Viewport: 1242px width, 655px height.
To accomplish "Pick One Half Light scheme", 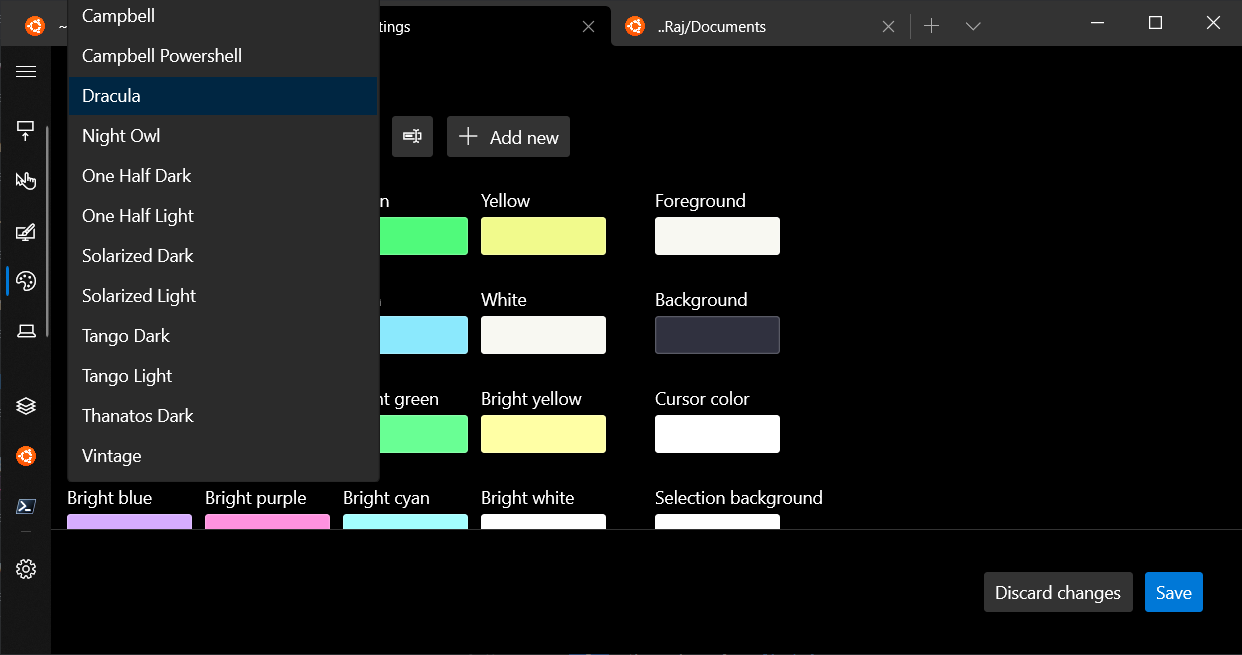I will click(x=224, y=216).
